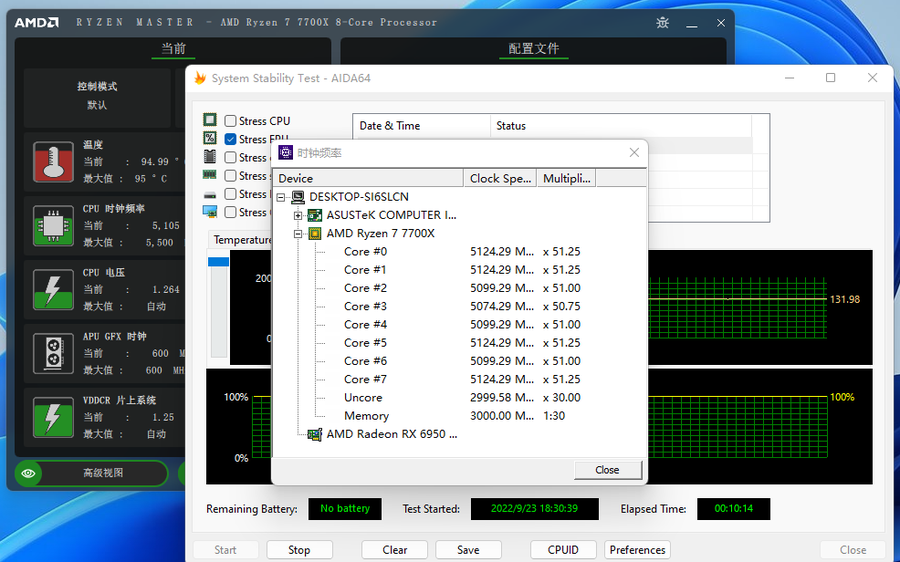Click the CPU clock speed chip icon
This screenshot has width=900, height=562.
click(x=54, y=226)
